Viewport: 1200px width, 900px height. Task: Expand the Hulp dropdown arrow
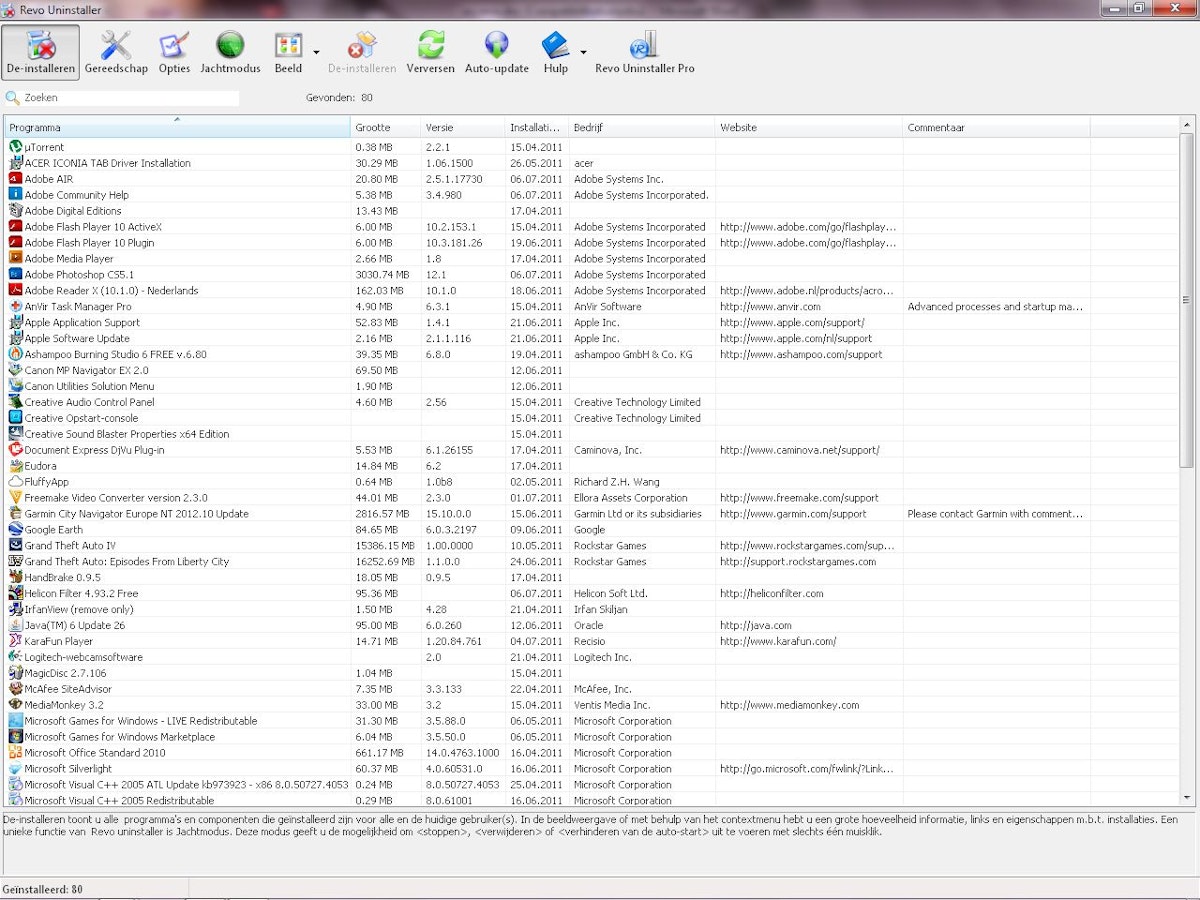pos(583,52)
